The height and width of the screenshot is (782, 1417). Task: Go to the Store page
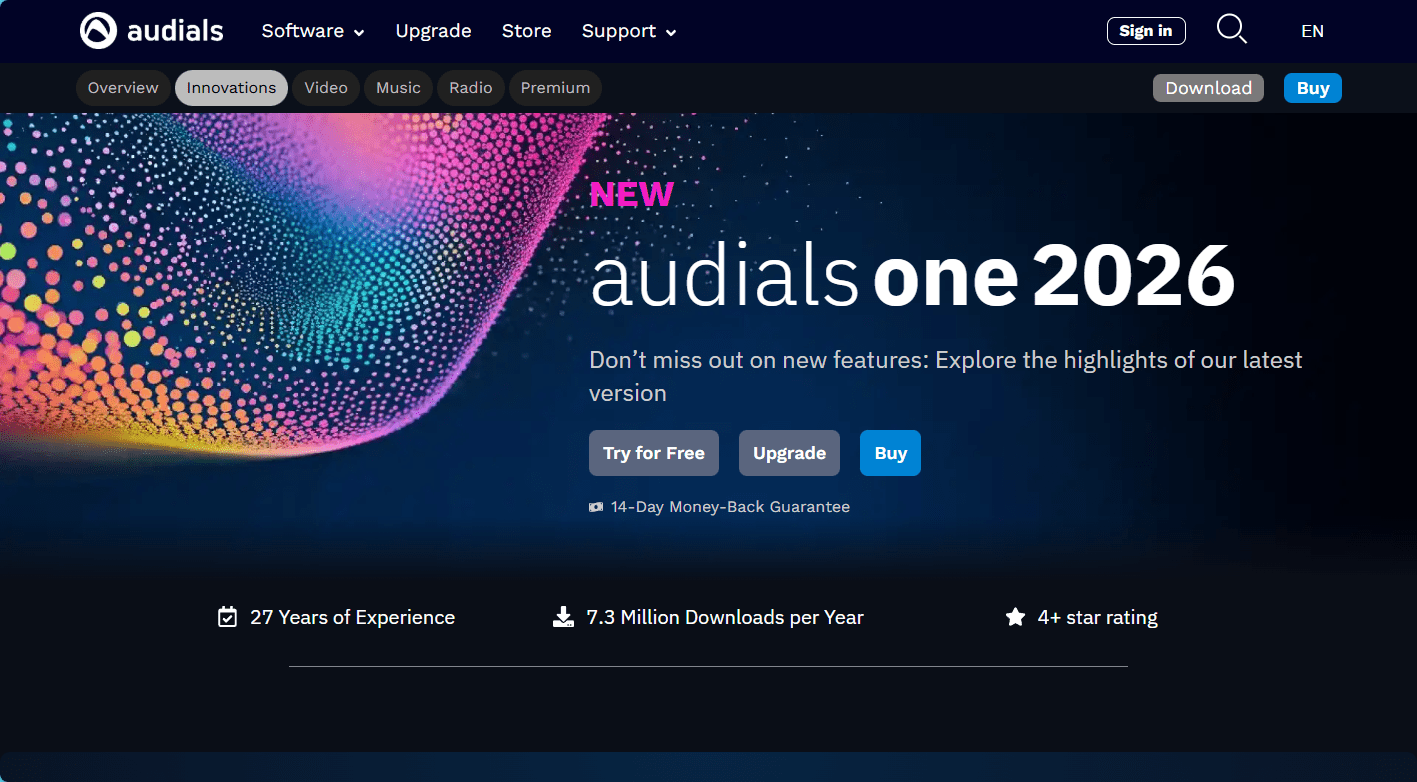click(526, 31)
